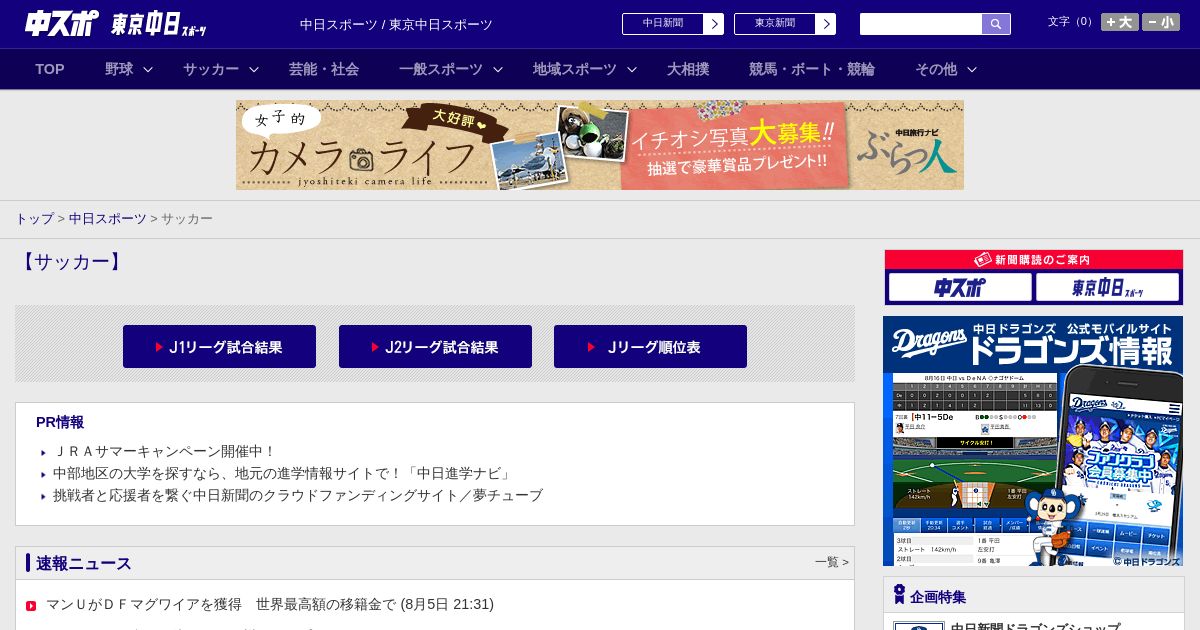Screen dimensions: 1200x630
Task: Click the 東京中日スポーツ logo in header
Action: point(159,24)
